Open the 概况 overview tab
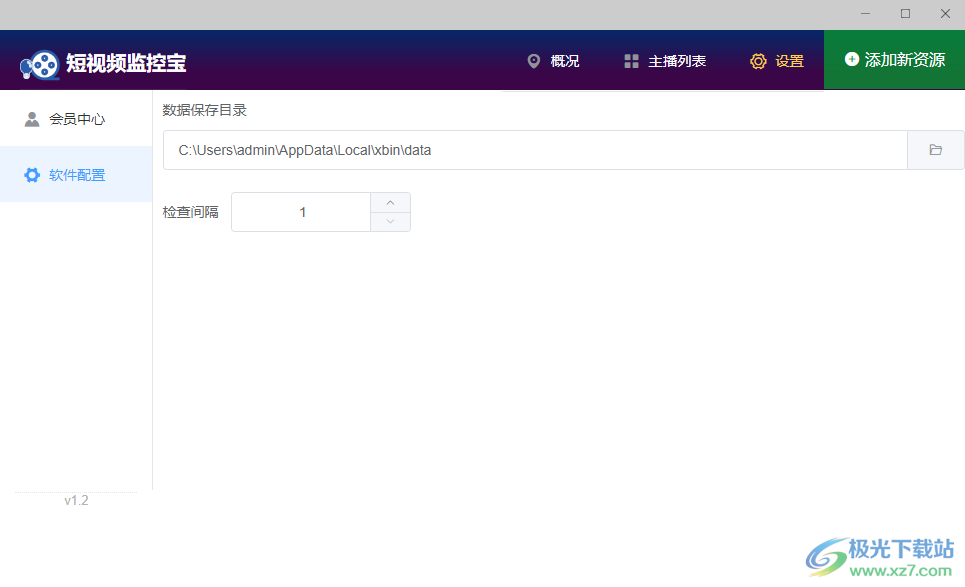This screenshot has width=965, height=587. [553, 61]
